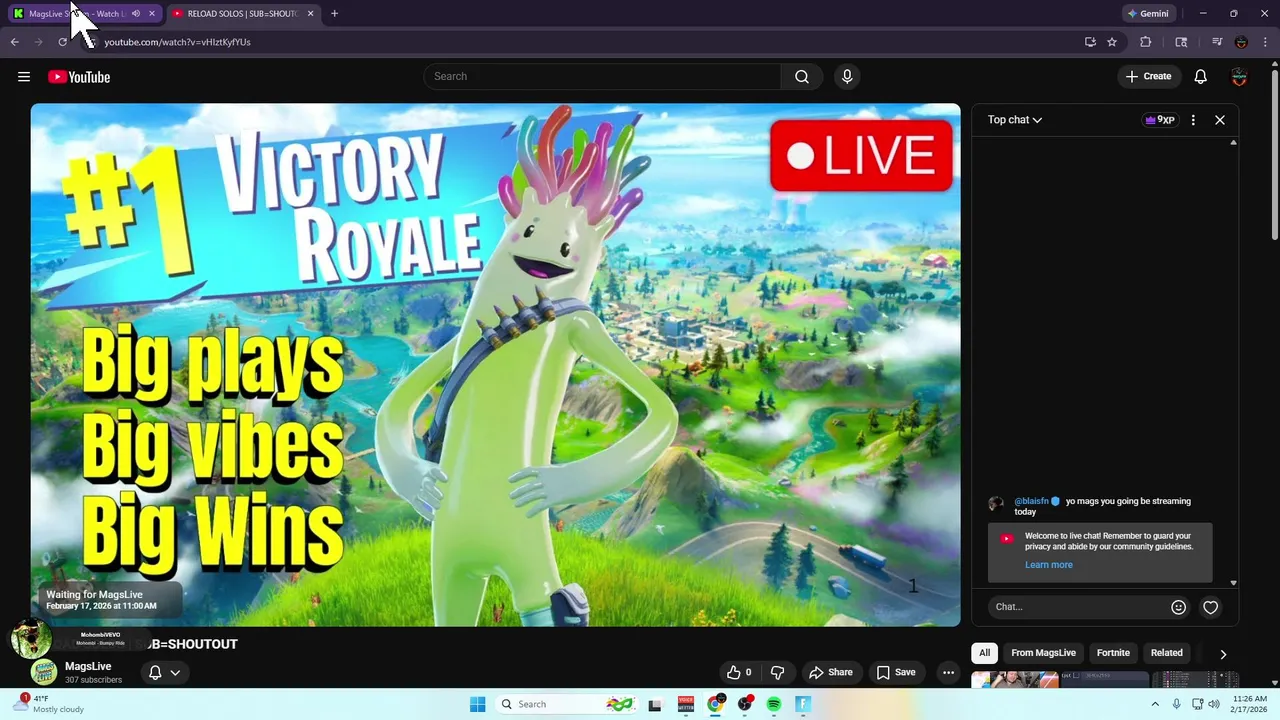Start voice search with the microphone icon

point(847,77)
